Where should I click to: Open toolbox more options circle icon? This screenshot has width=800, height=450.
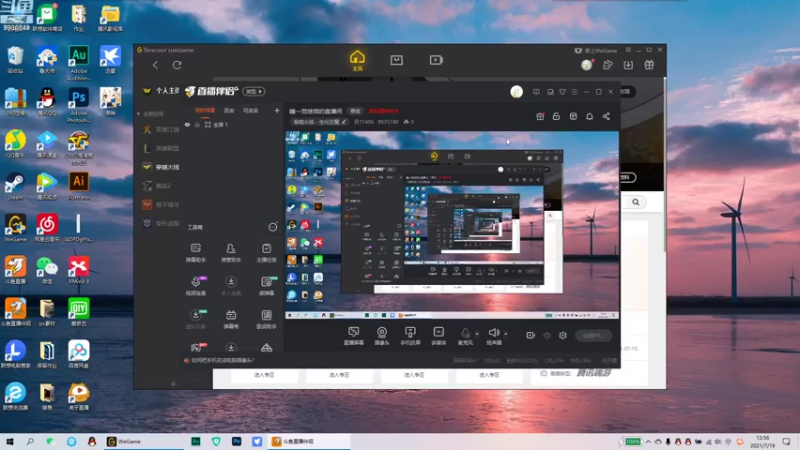click(273, 227)
